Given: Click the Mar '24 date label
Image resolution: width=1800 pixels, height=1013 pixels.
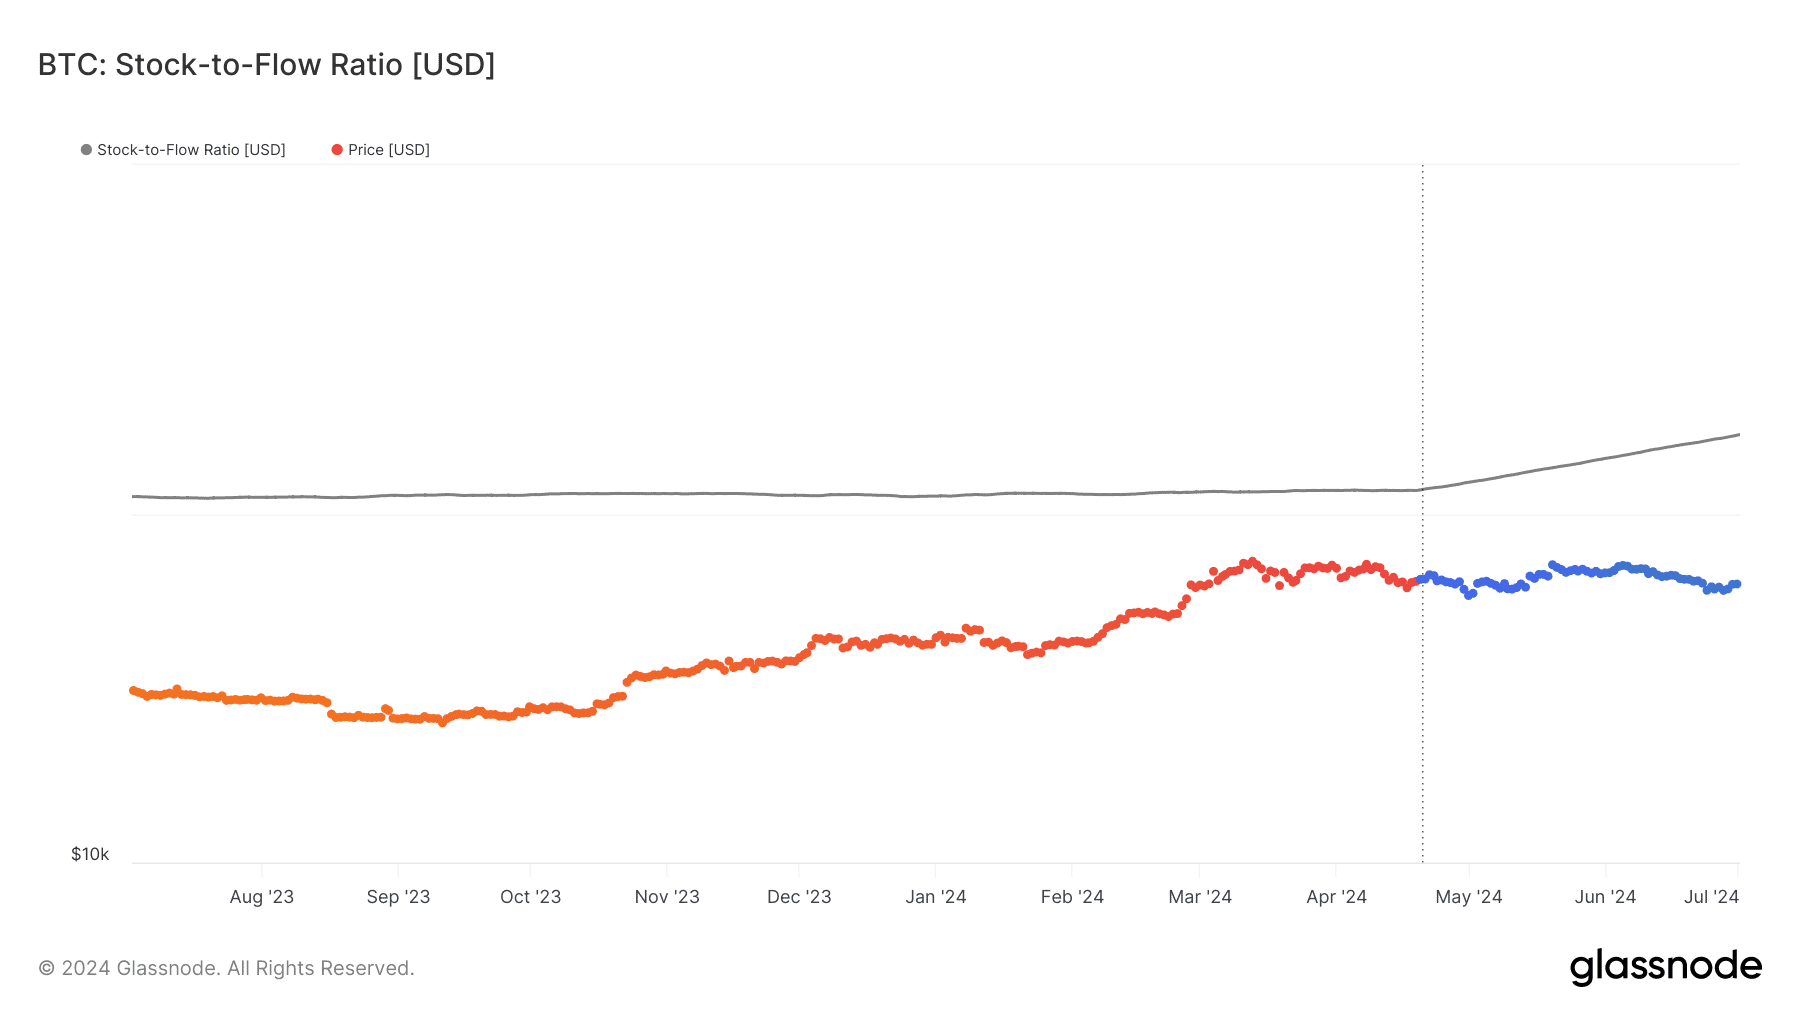Looking at the screenshot, I should pyautogui.click(x=1200, y=897).
